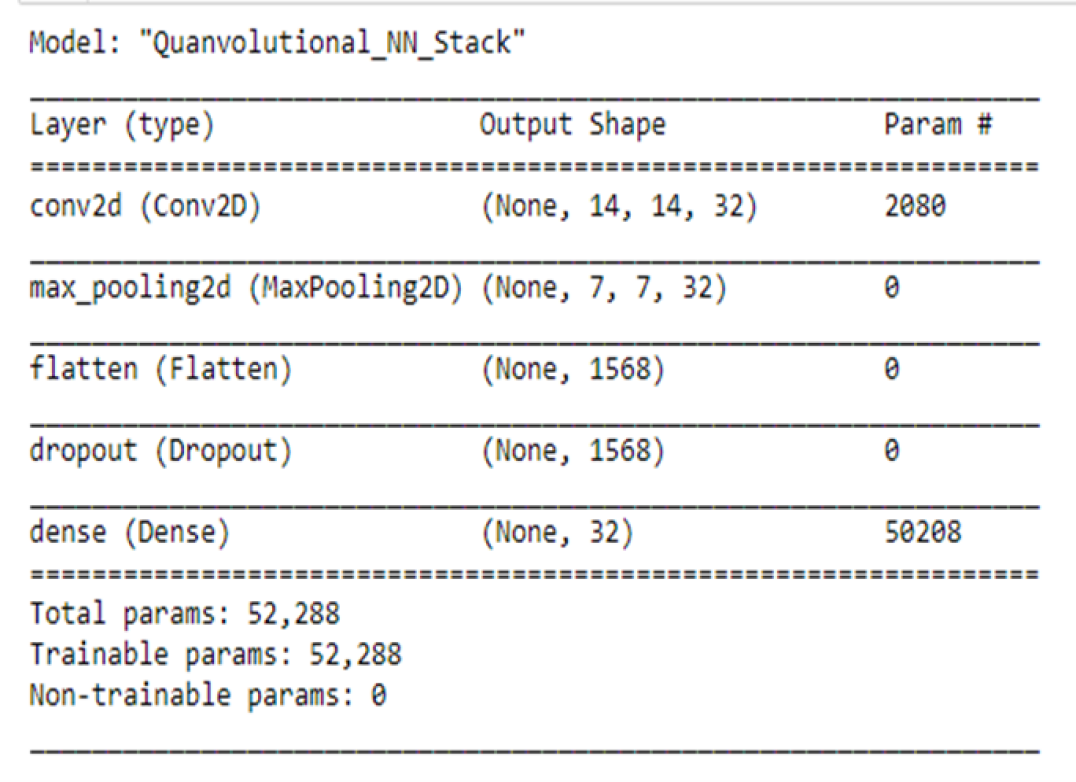Select the max_pooling2d (MaxPooling2D) layer name

[x=248, y=290]
